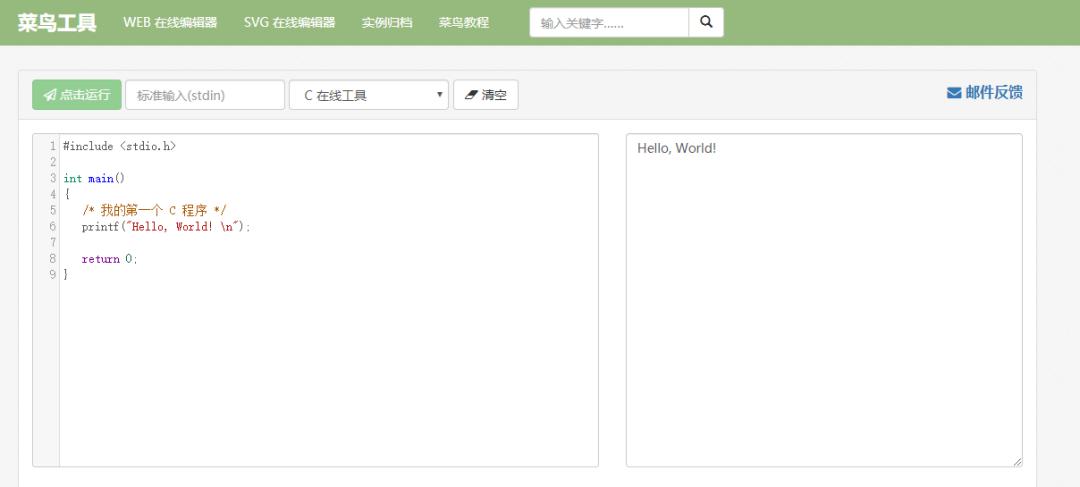Place cursor on the printf code line

(x=167, y=227)
